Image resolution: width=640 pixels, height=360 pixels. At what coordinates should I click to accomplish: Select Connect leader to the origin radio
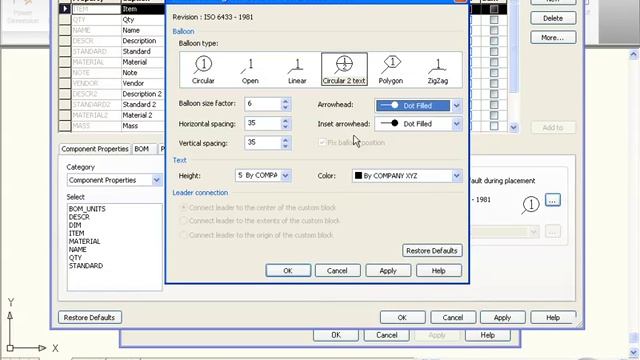pyautogui.click(x=183, y=235)
